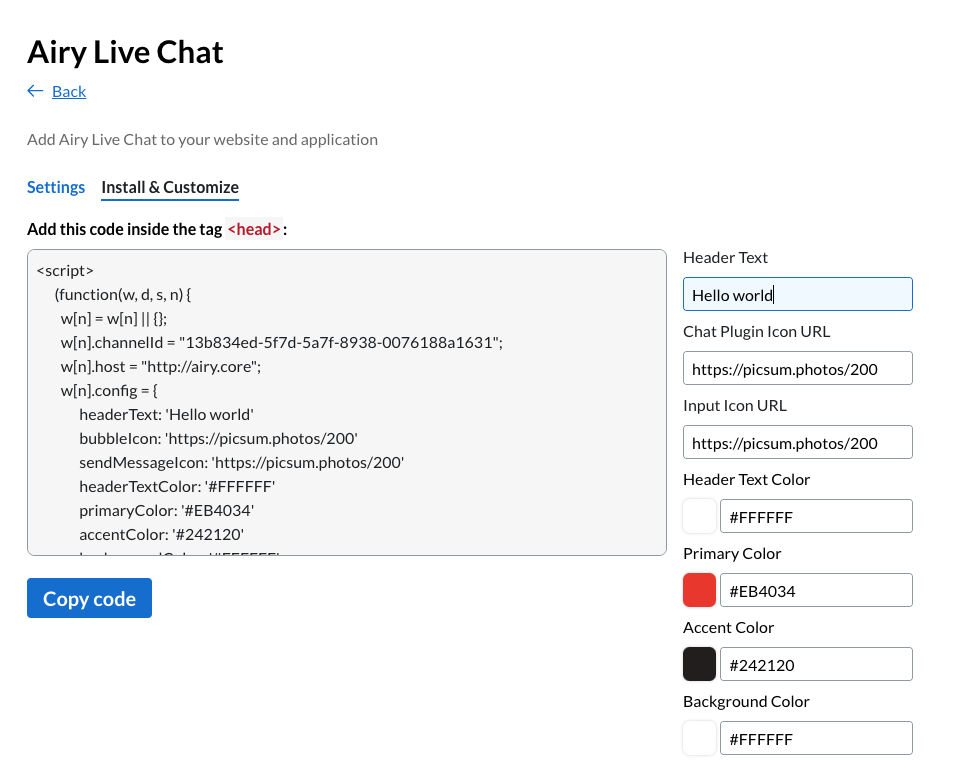The image size is (956, 772).
Task: Edit the Background Color hex value field
Action: (815, 738)
